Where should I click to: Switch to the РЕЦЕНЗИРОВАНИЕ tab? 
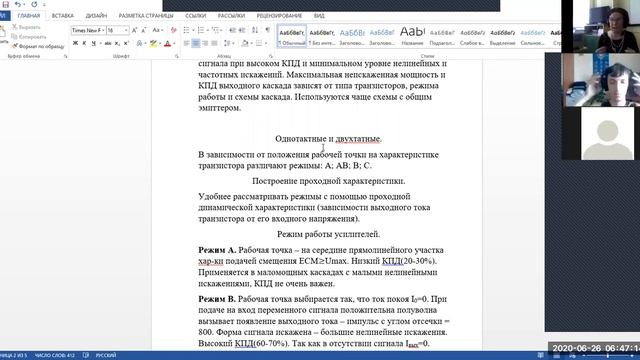coord(279,16)
